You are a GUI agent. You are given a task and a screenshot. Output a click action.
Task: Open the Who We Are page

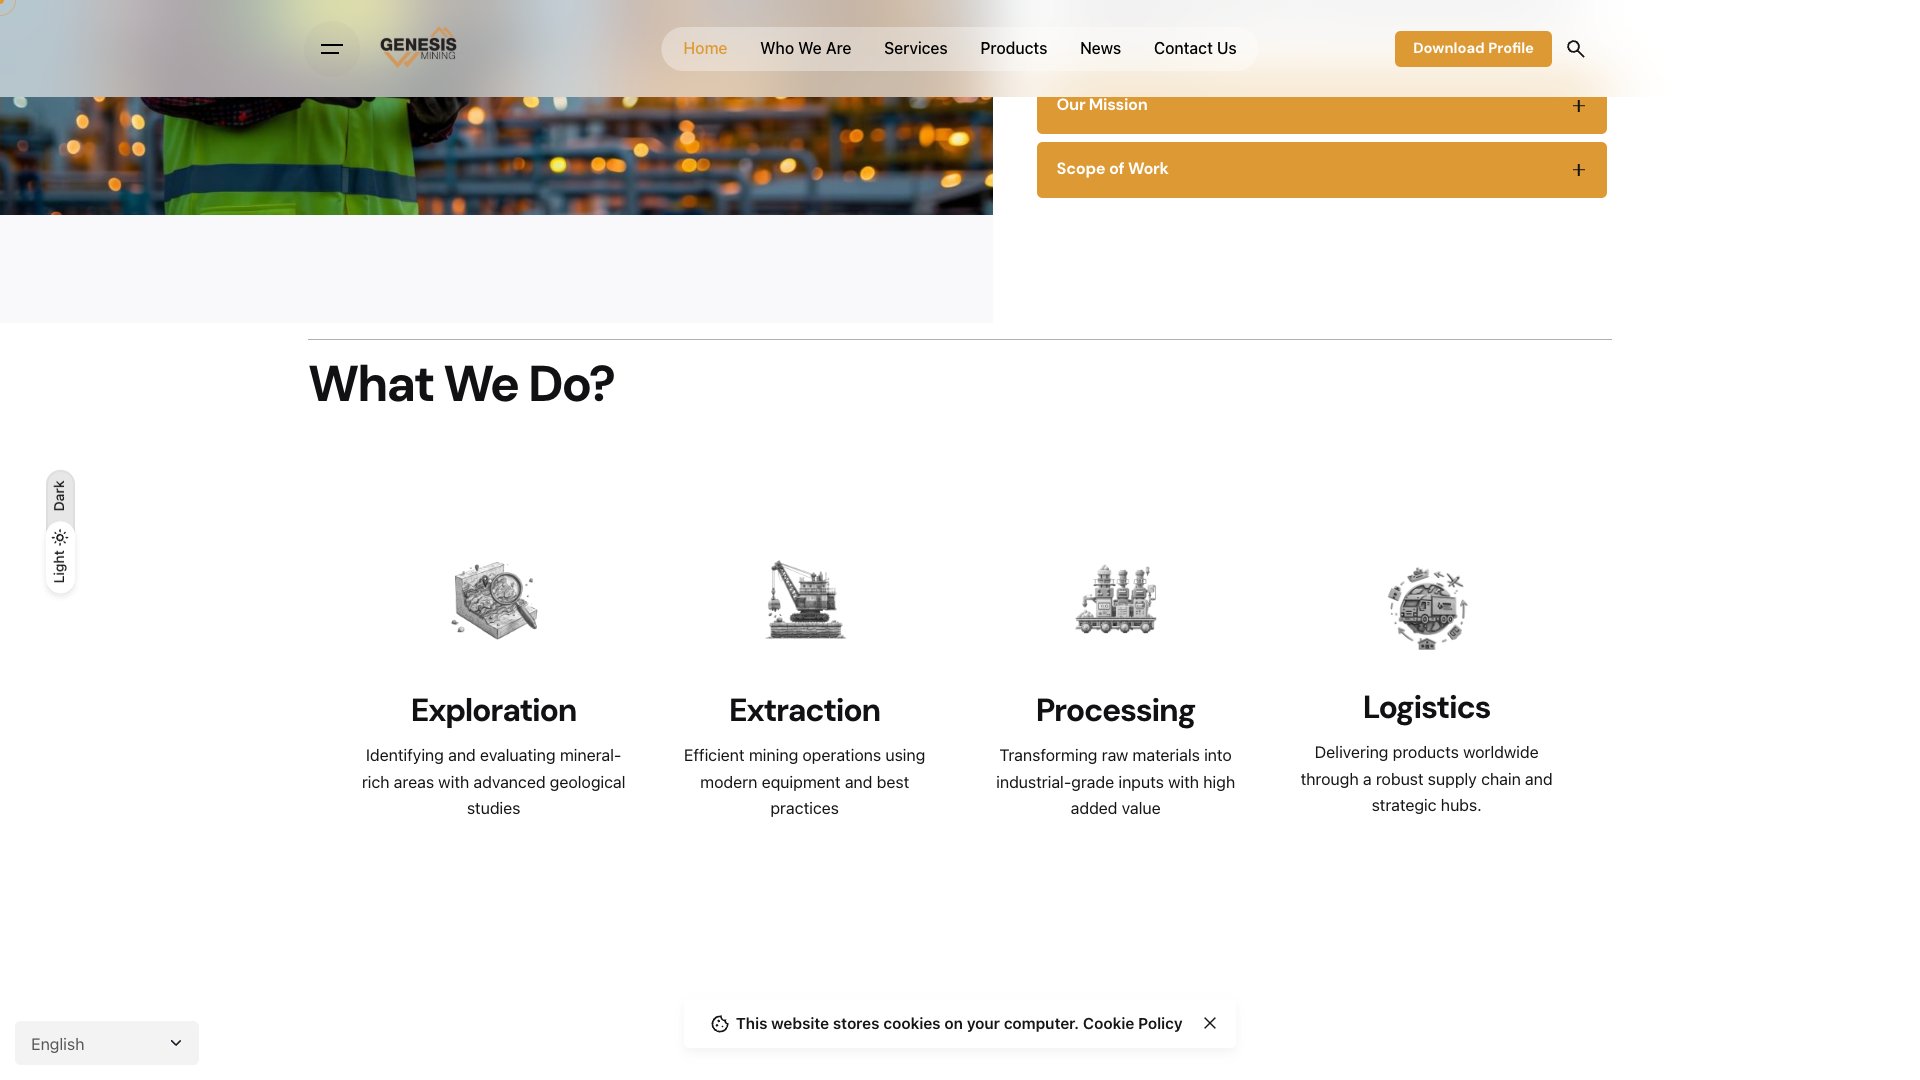tap(806, 48)
